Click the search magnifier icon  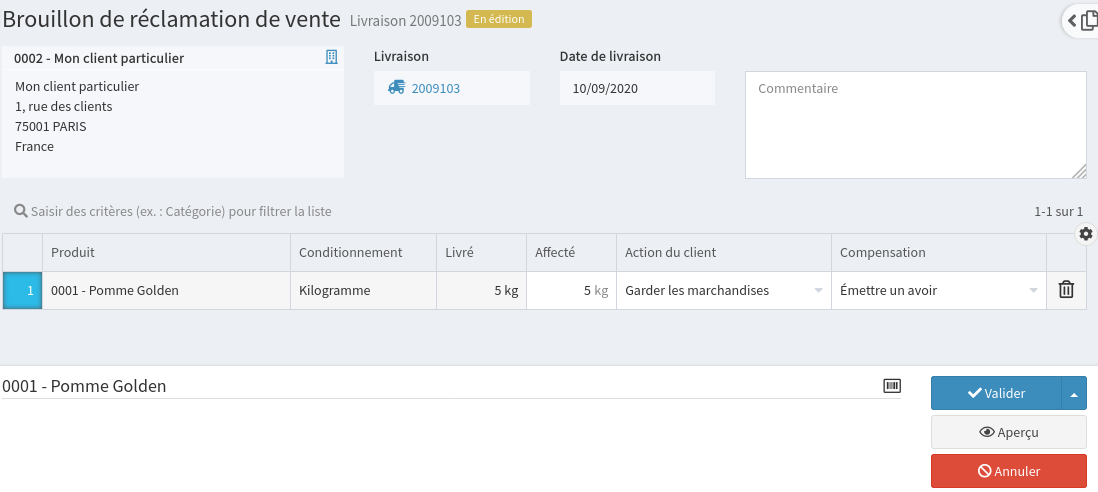[20, 211]
